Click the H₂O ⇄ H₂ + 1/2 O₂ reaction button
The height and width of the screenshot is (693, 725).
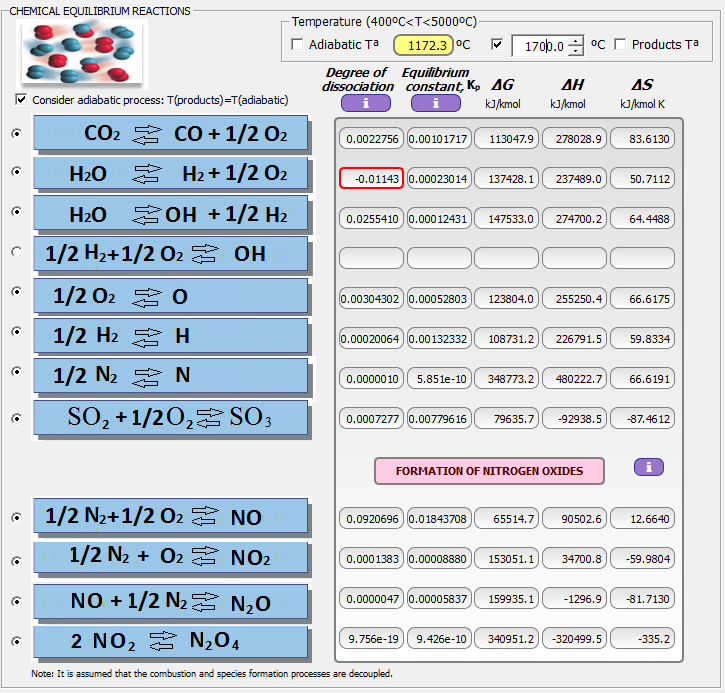[170, 174]
